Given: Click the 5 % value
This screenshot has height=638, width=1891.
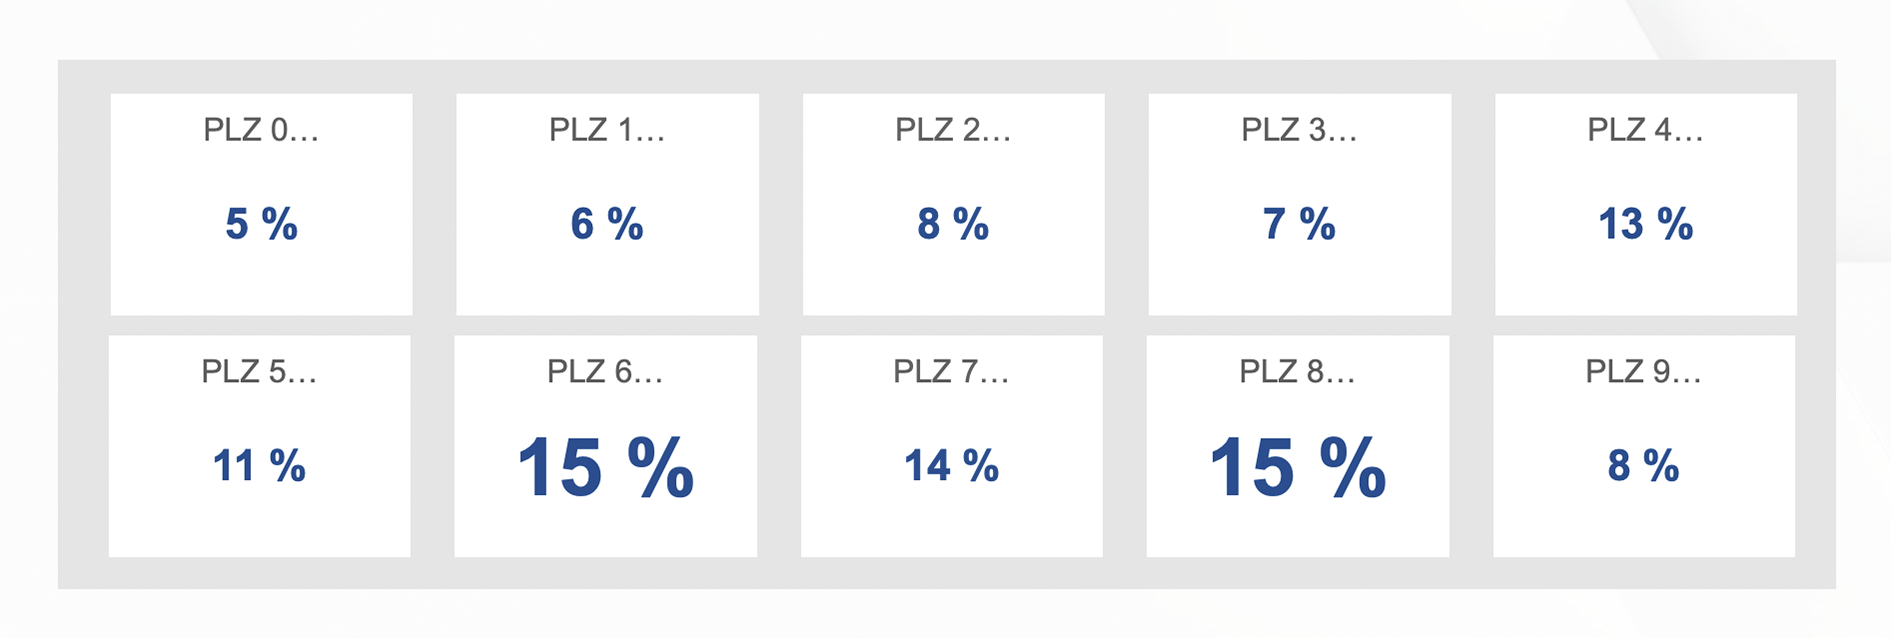Looking at the screenshot, I should (x=261, y=224).
